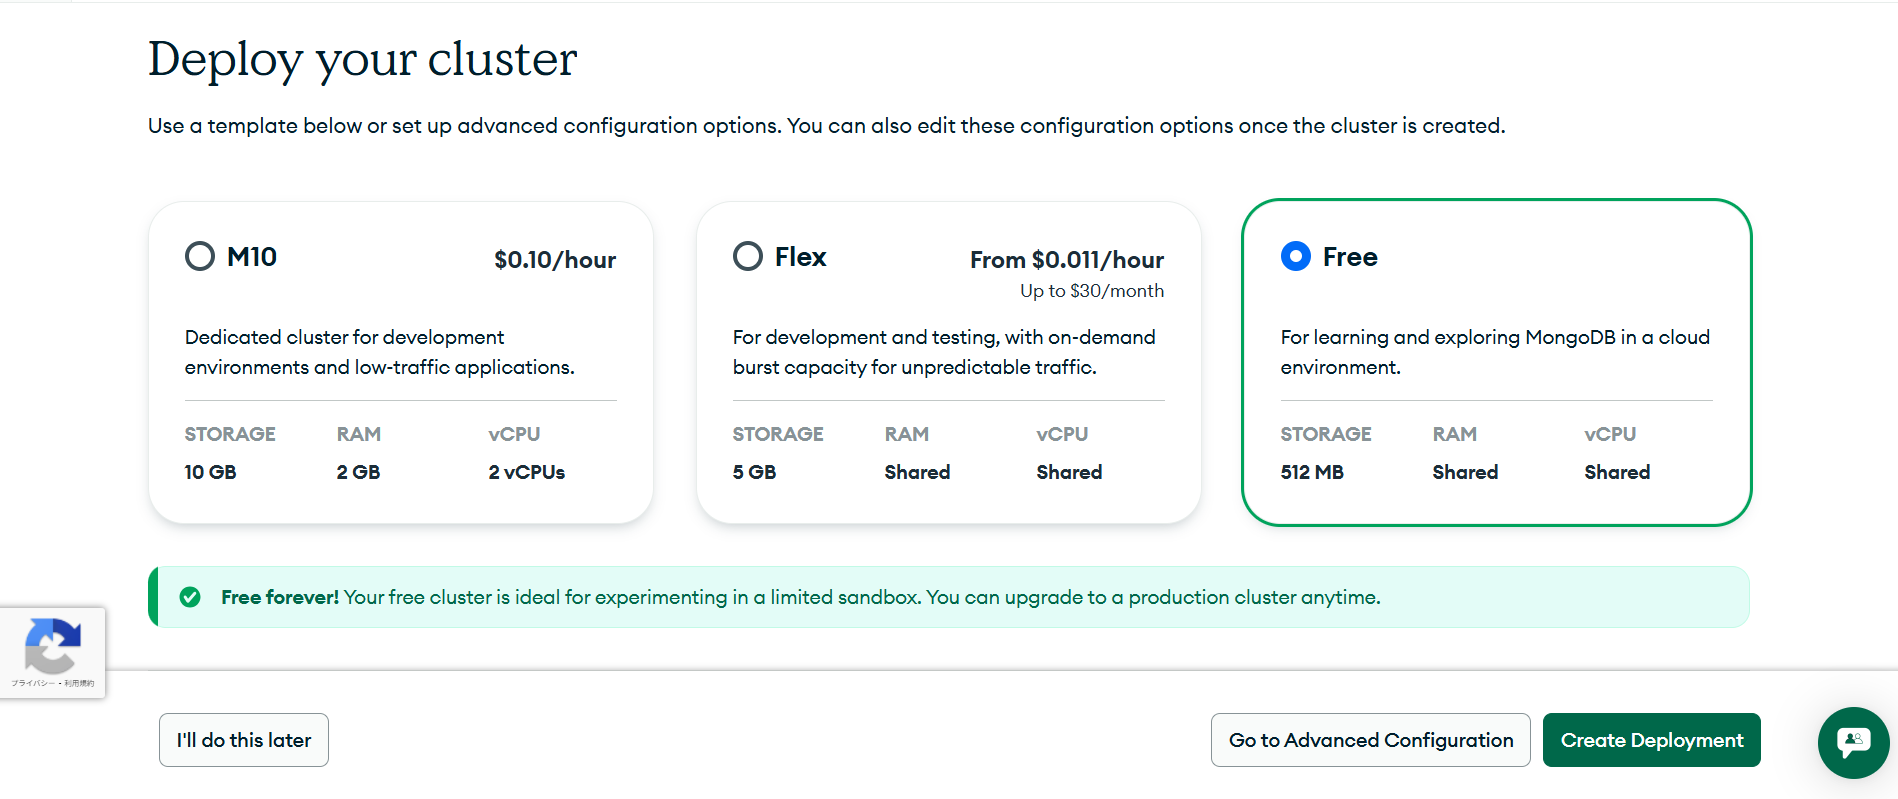
Task: Click the 2 vCPUs value on M10 card
Action: click(x=526, y=472)
